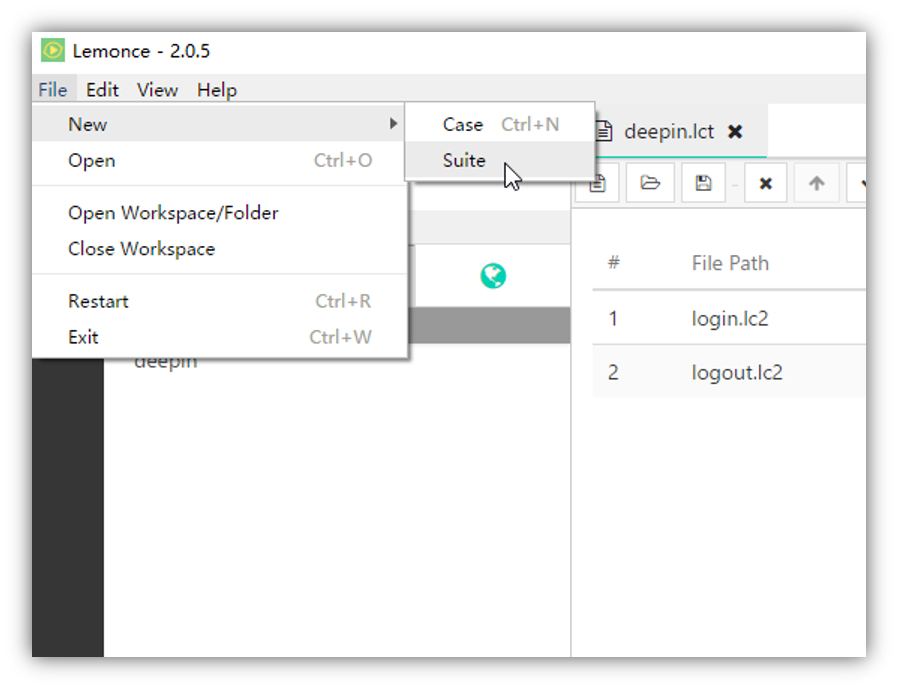The height and width of the screenshot is (689, 898).
Task: Expand the New submenu entry
Action: [x=219, y=124]
